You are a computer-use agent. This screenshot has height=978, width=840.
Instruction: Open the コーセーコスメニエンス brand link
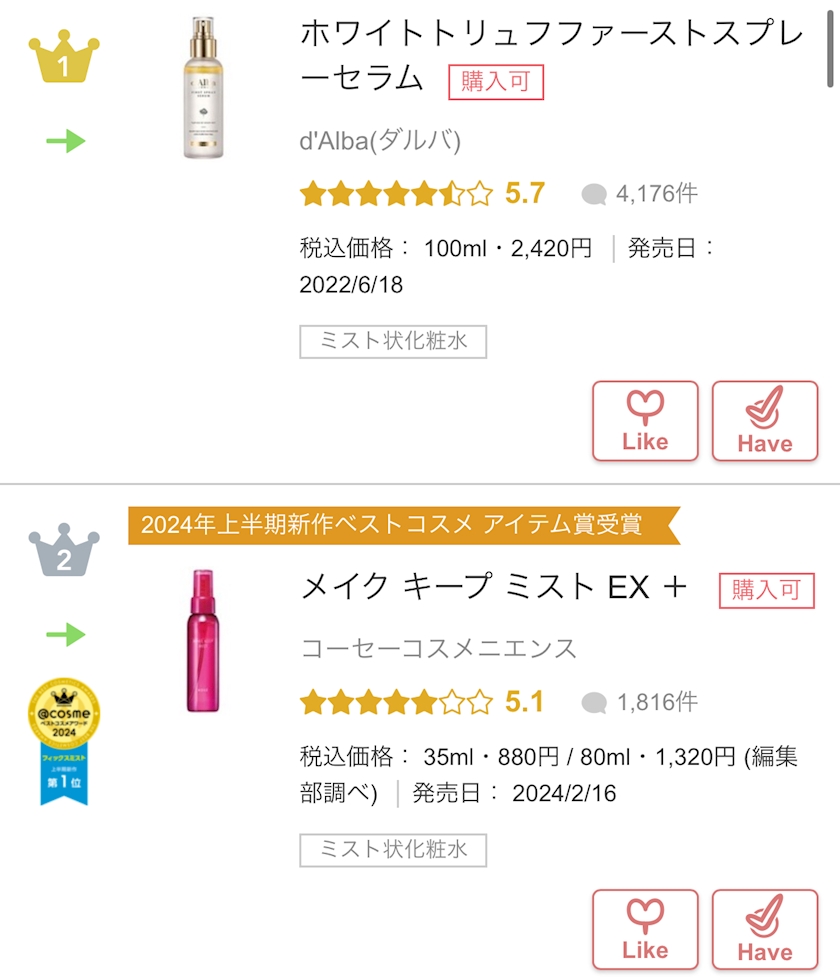(x=439, y=648)
